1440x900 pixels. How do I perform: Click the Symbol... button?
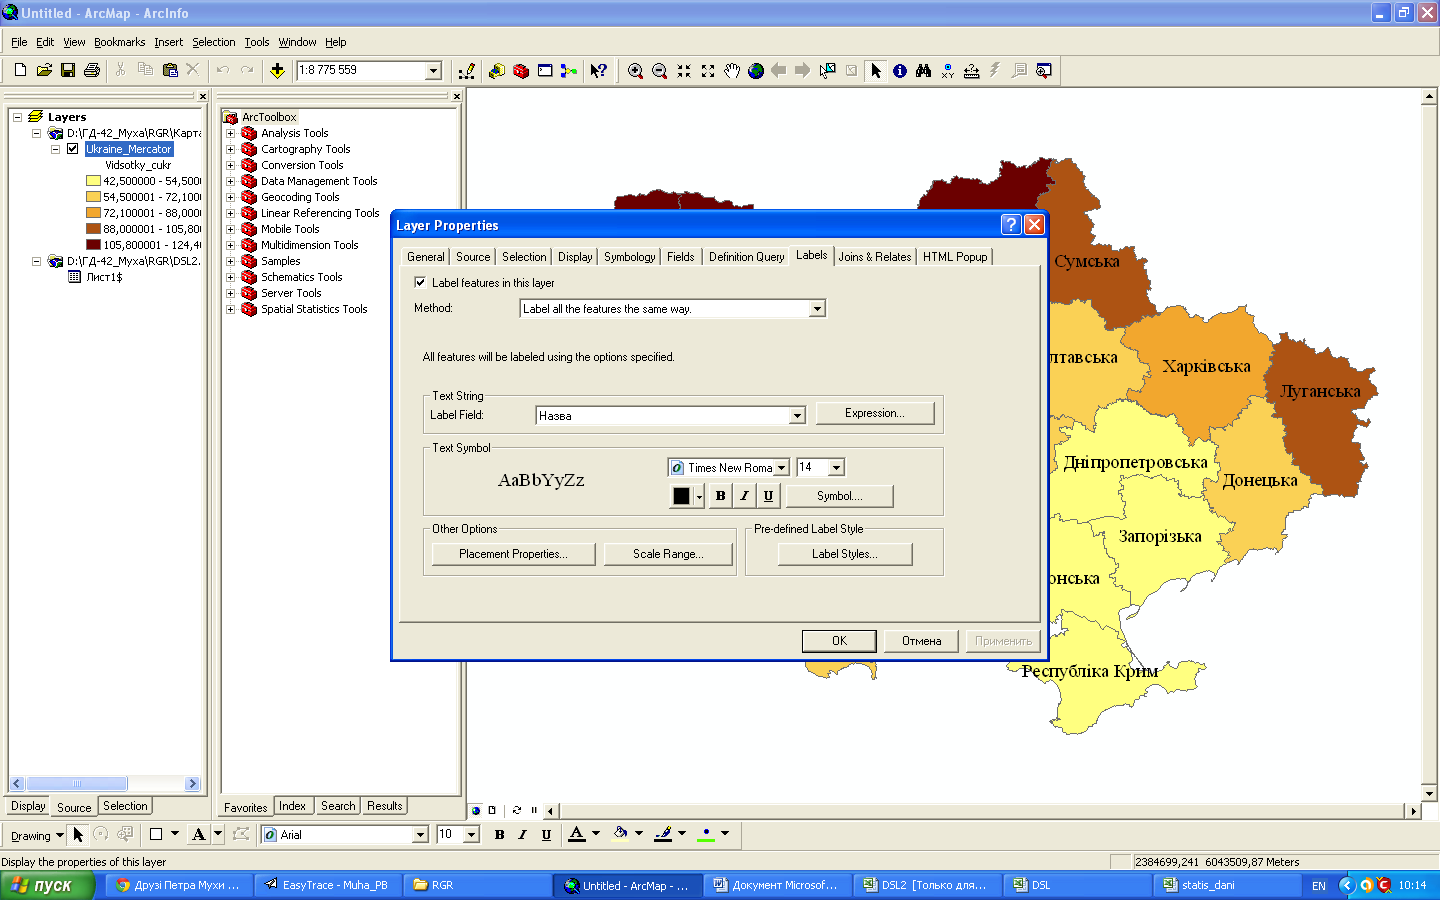[839, 496]
